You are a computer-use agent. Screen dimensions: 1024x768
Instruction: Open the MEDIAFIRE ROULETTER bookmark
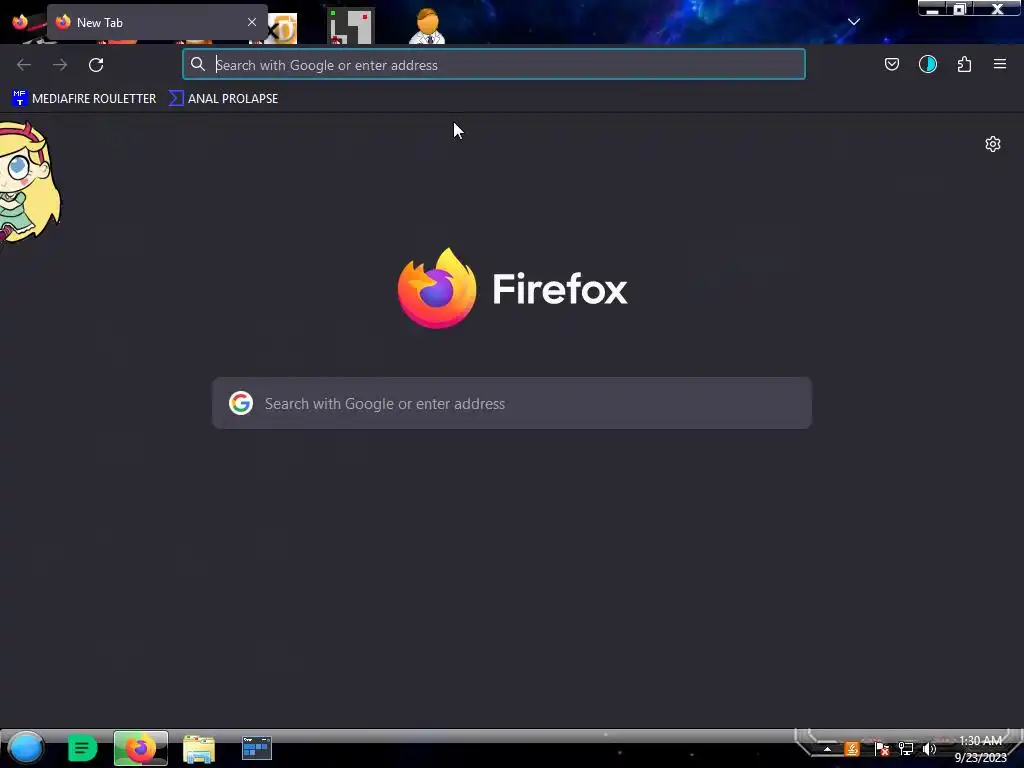[x=84, y=99]
